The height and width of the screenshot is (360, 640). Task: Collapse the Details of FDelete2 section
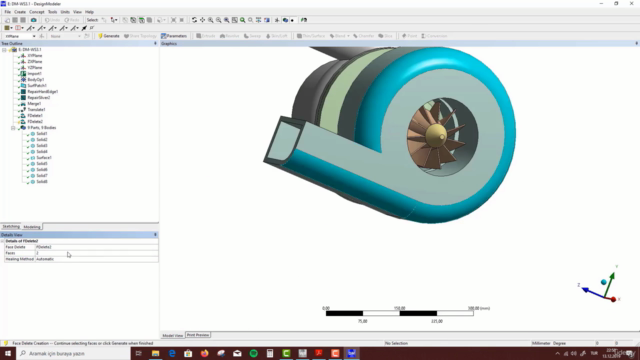[x=2, y=241]
